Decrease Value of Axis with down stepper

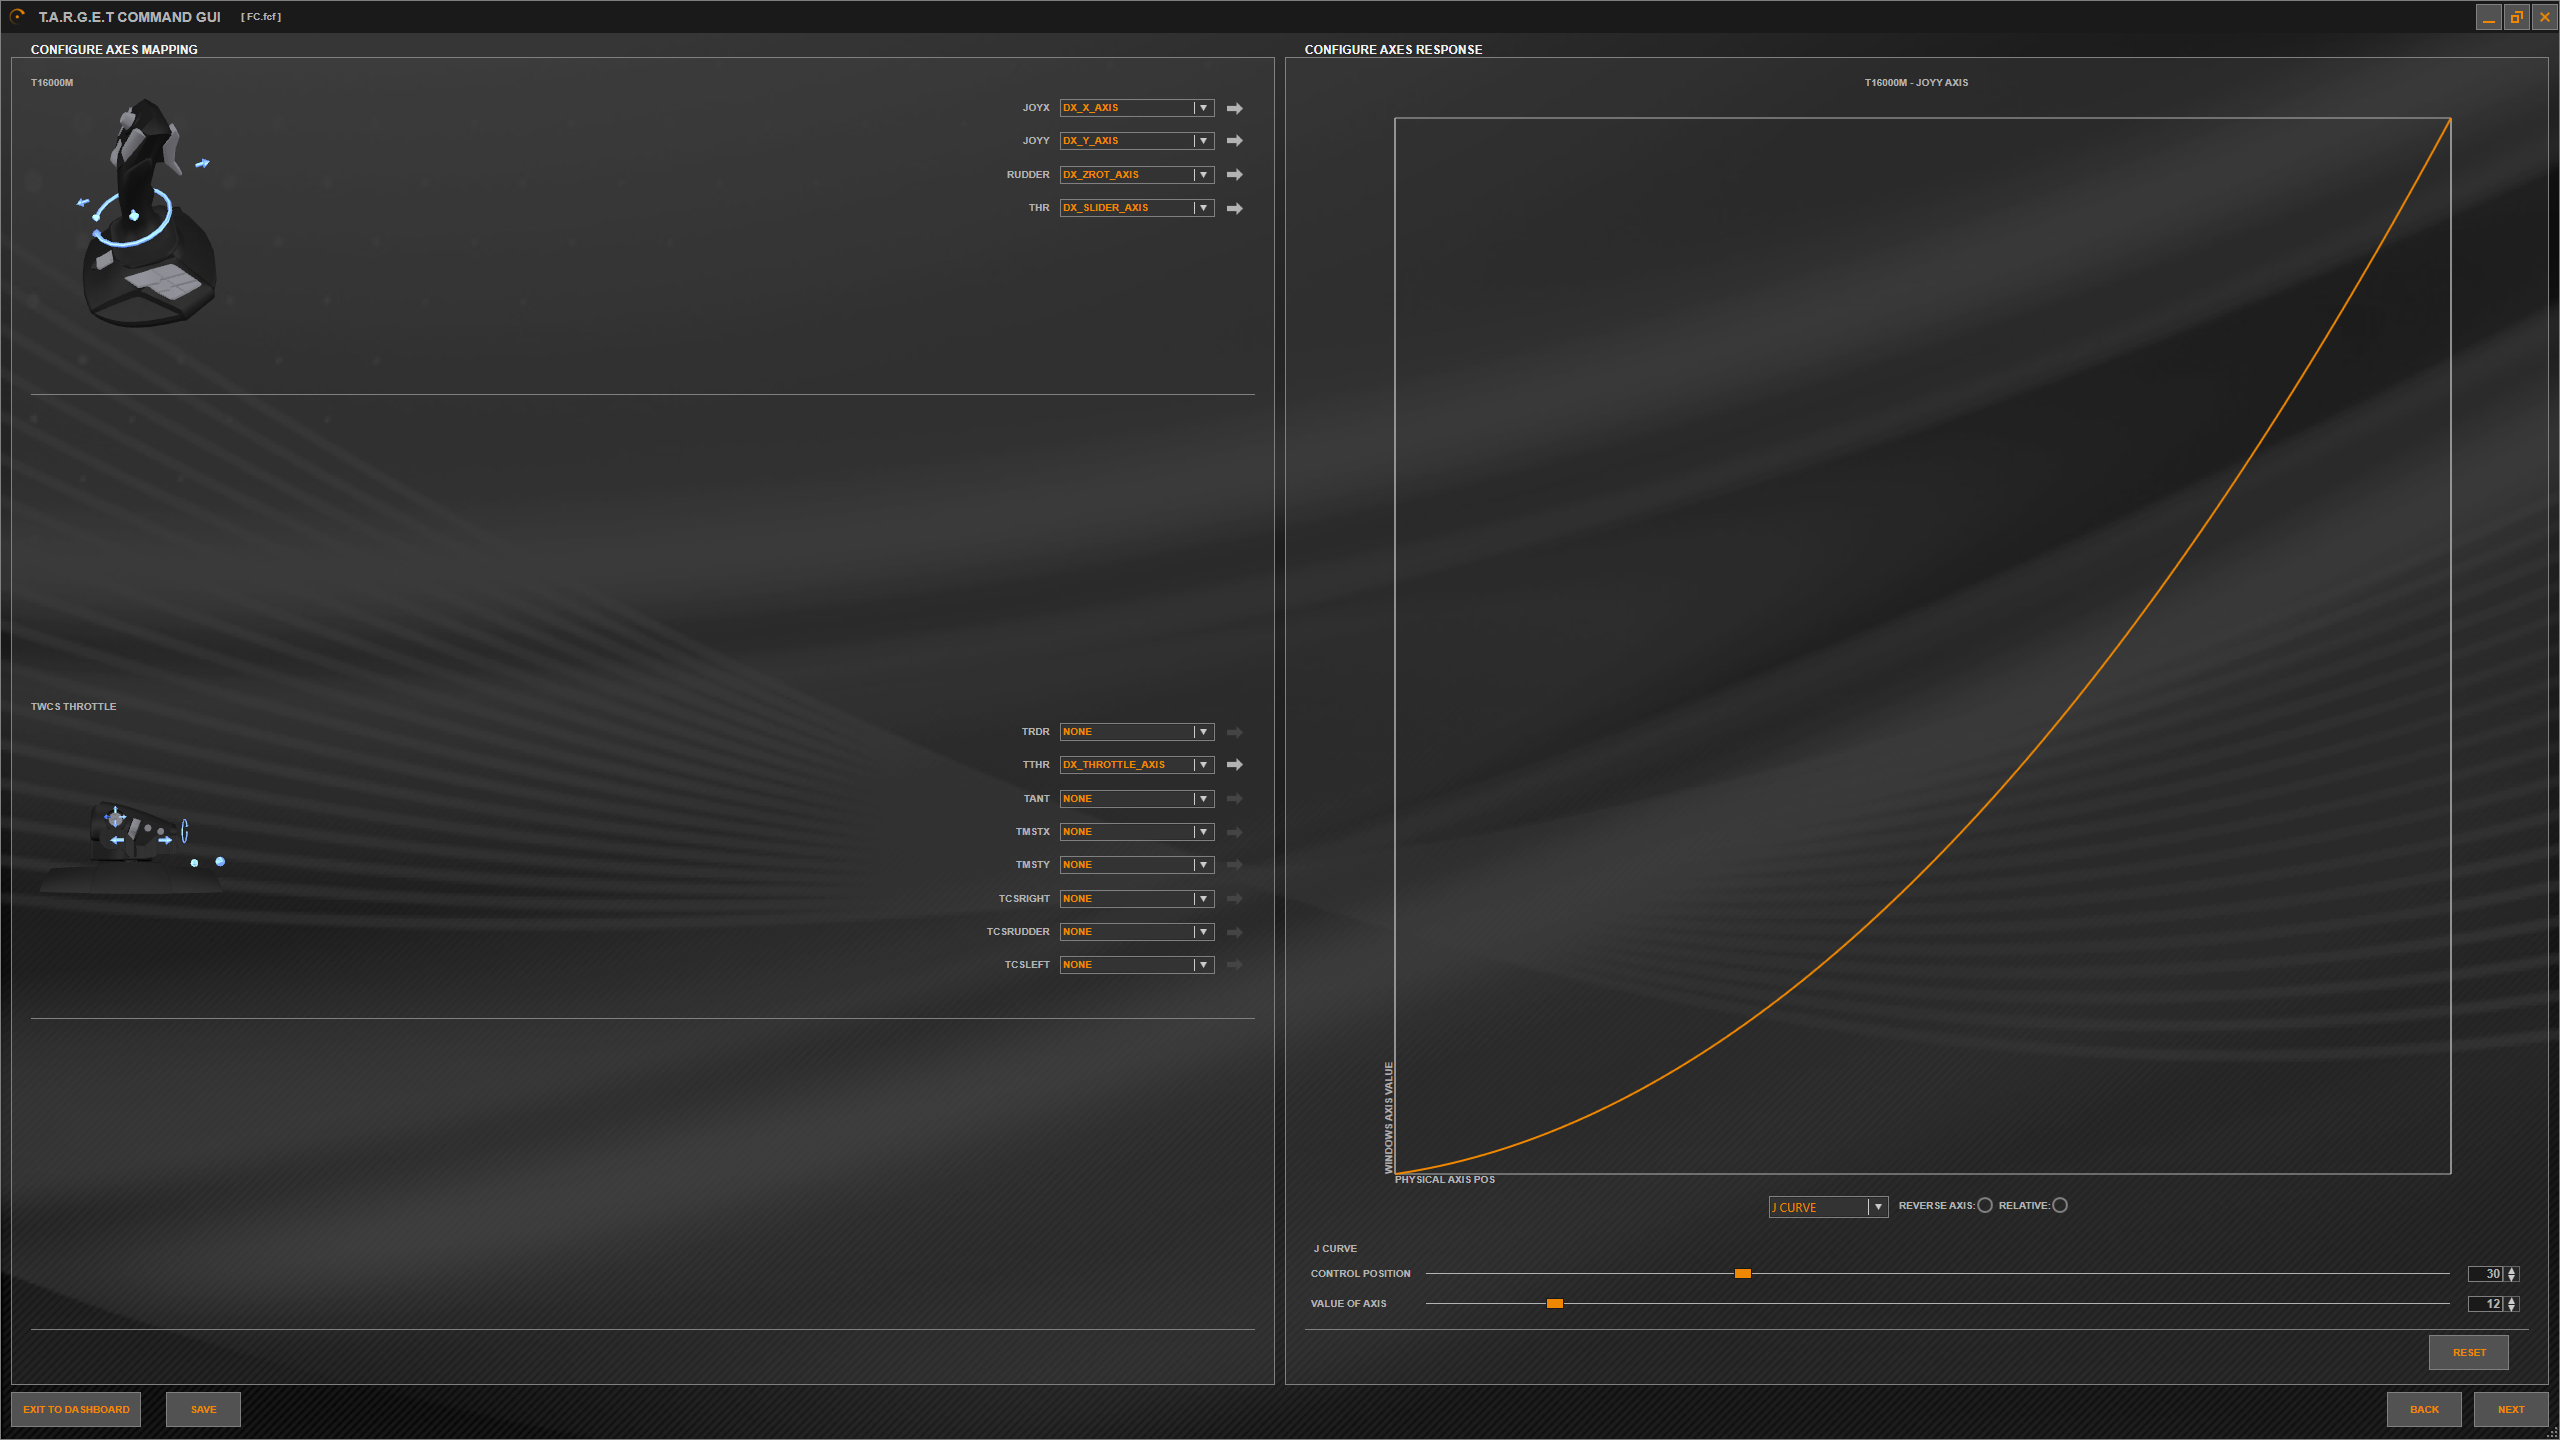[x=2512, y=1308]
